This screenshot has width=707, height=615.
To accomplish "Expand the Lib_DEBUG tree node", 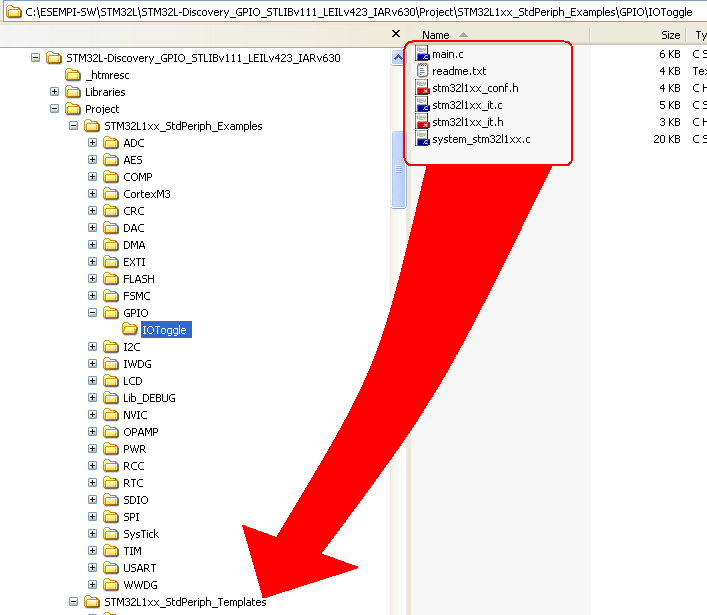I will [x=92, y=398].
